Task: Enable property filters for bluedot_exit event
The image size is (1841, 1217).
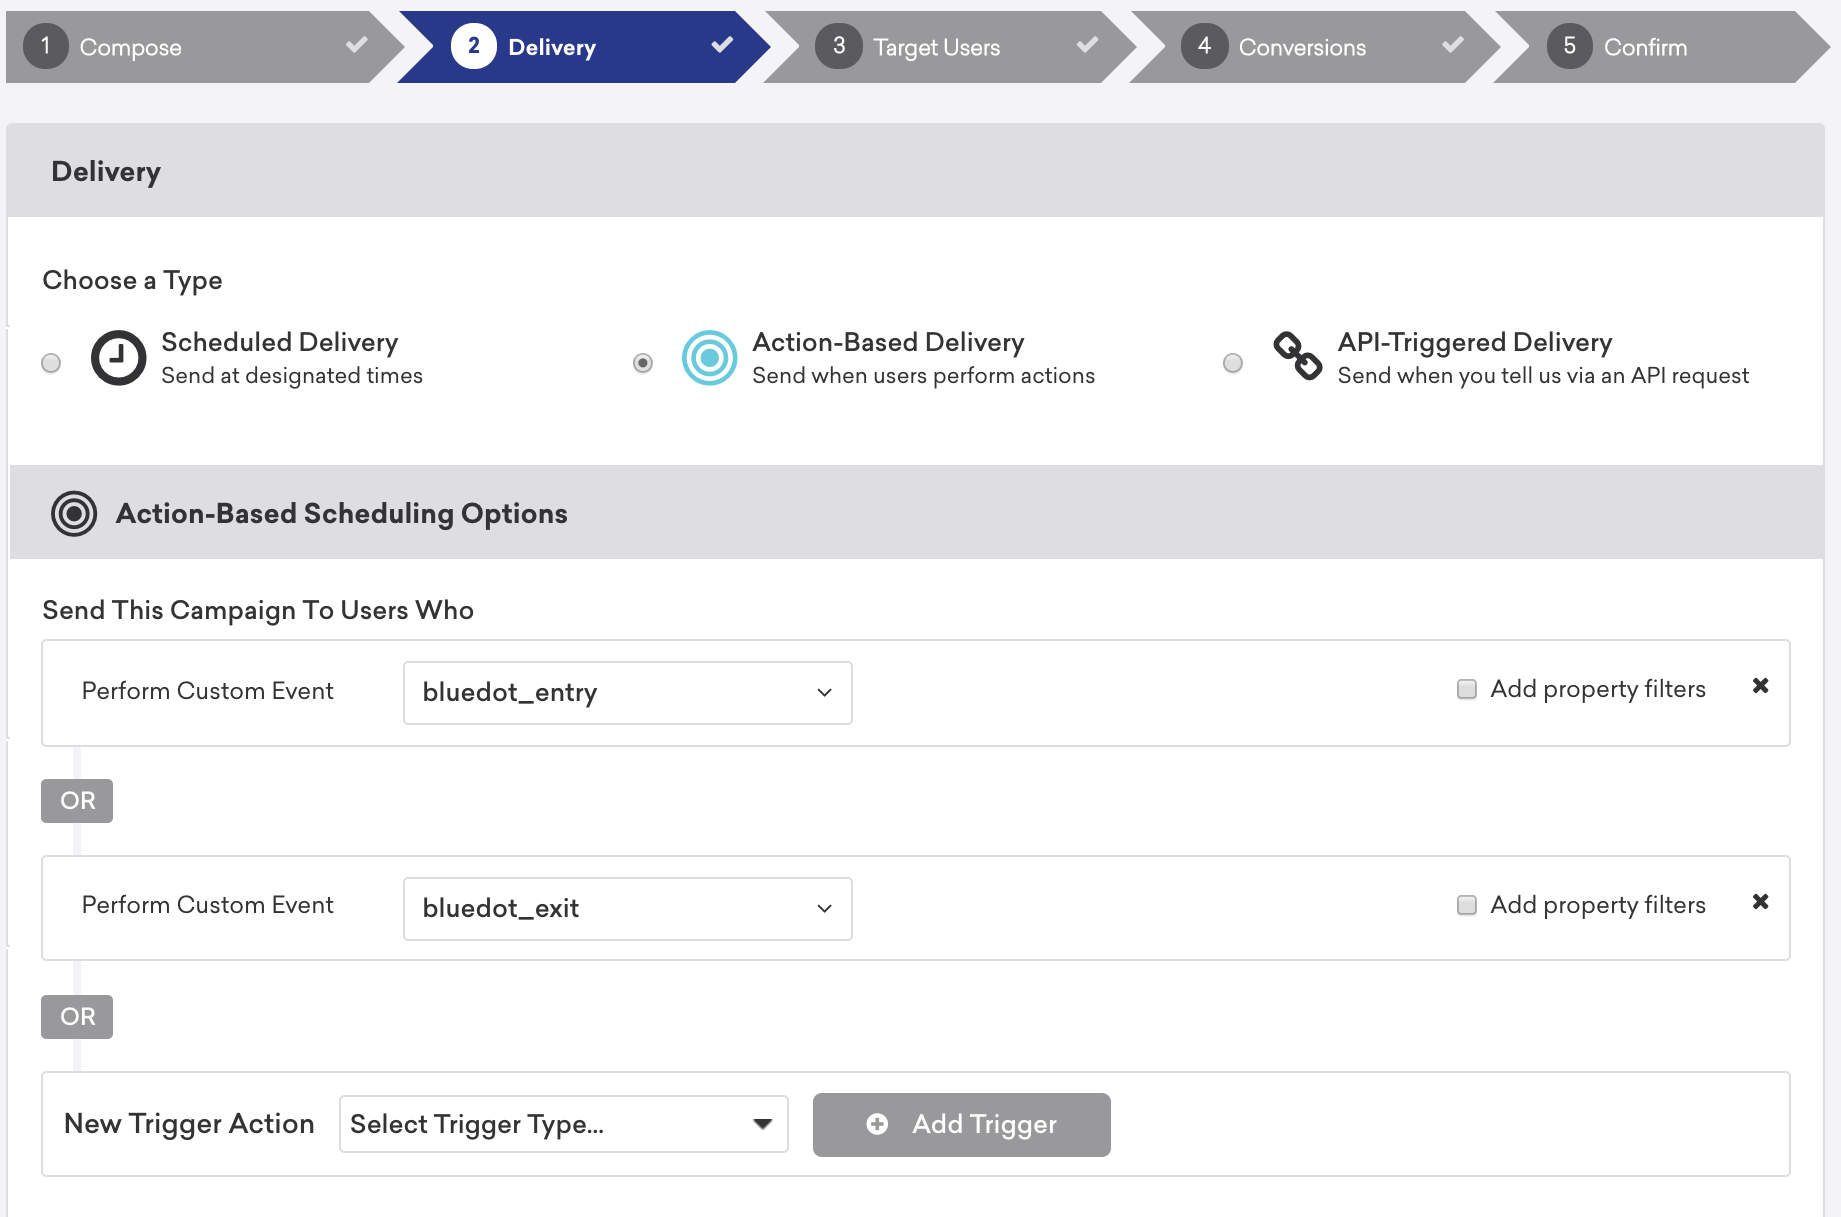Action: pos(1467,905)
